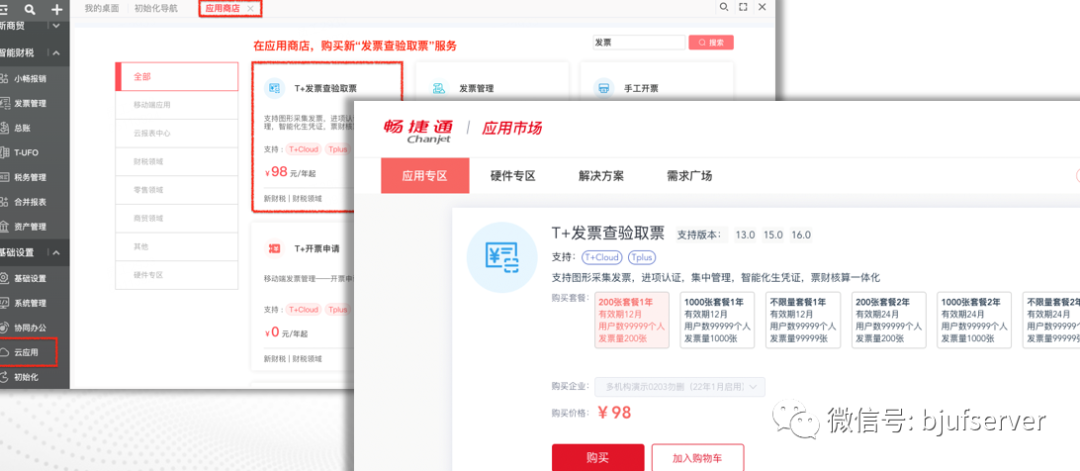Viewport: 1080px width, 471px height.
Task: Click version 13.0 next to 支持版本
Action: [x=745, y=235]
